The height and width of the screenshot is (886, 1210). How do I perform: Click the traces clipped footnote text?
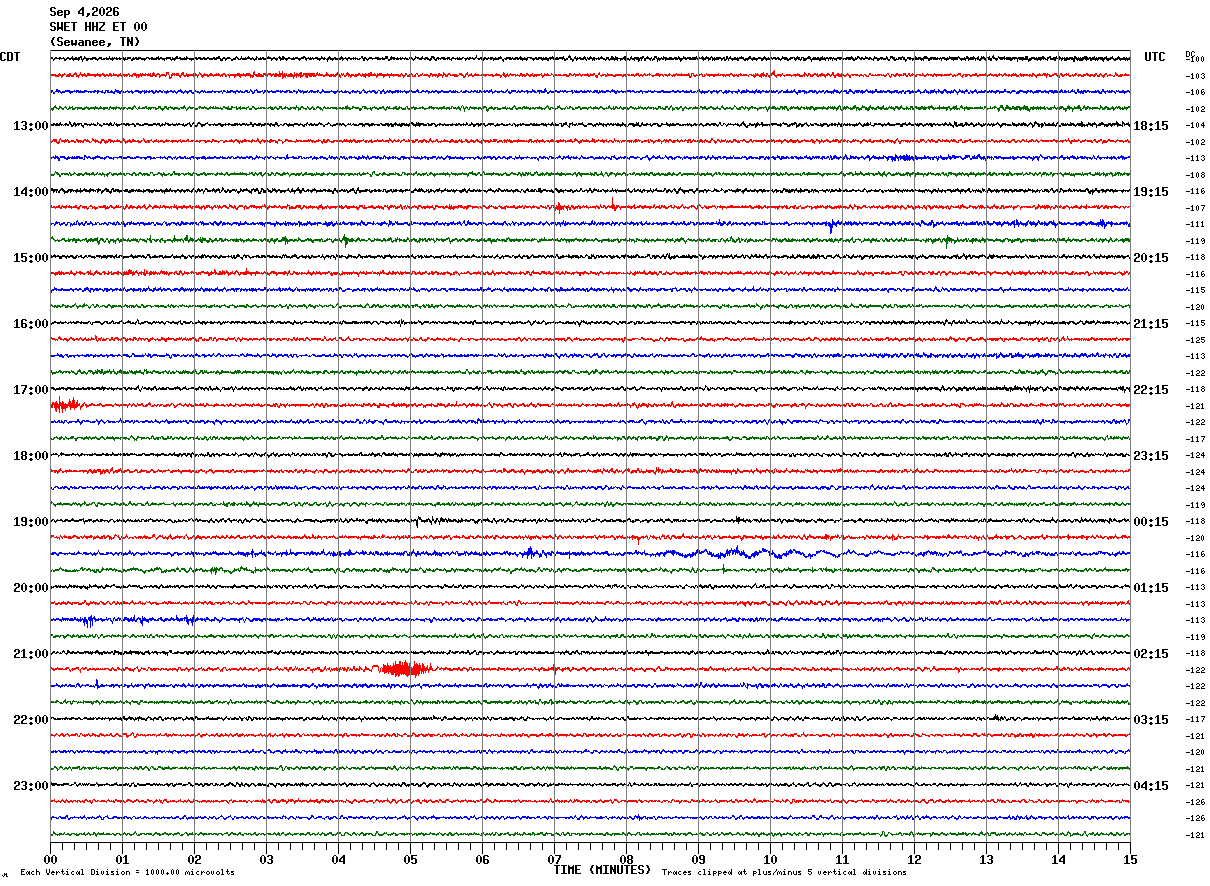tap(784, 873)
